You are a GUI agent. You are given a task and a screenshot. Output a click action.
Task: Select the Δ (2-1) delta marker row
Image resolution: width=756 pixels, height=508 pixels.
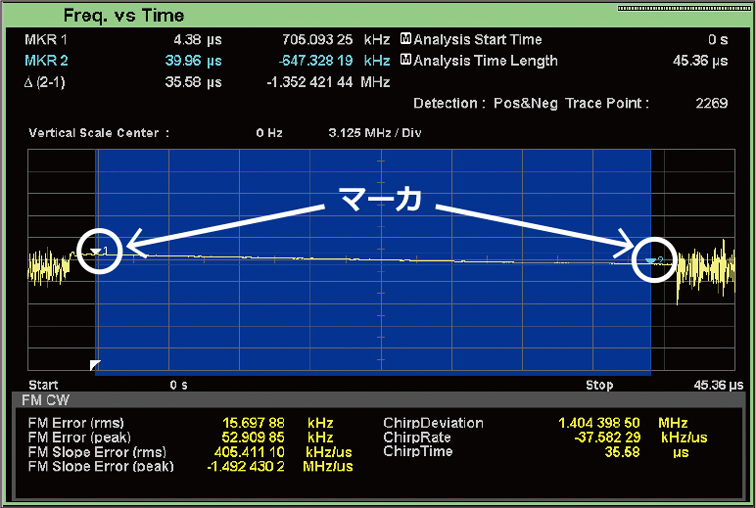point(207,82)
